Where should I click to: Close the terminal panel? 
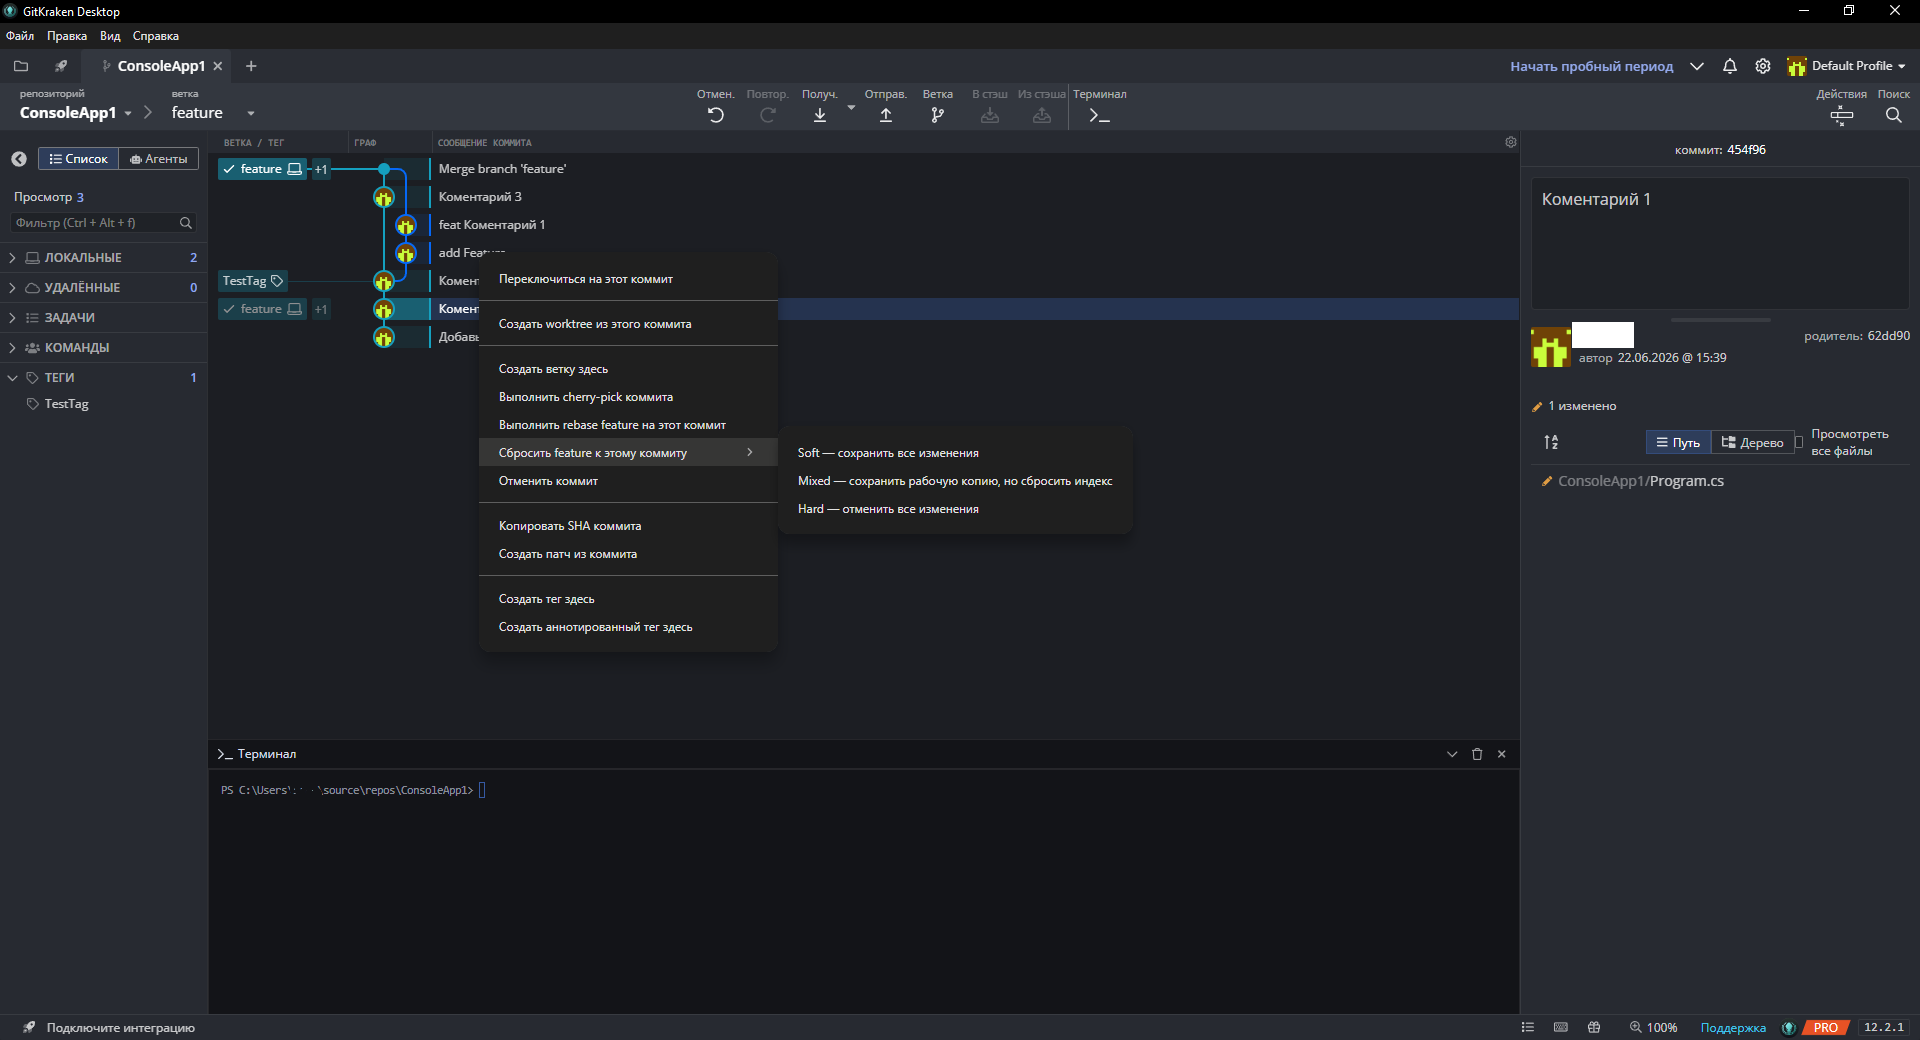point(1502,754)
